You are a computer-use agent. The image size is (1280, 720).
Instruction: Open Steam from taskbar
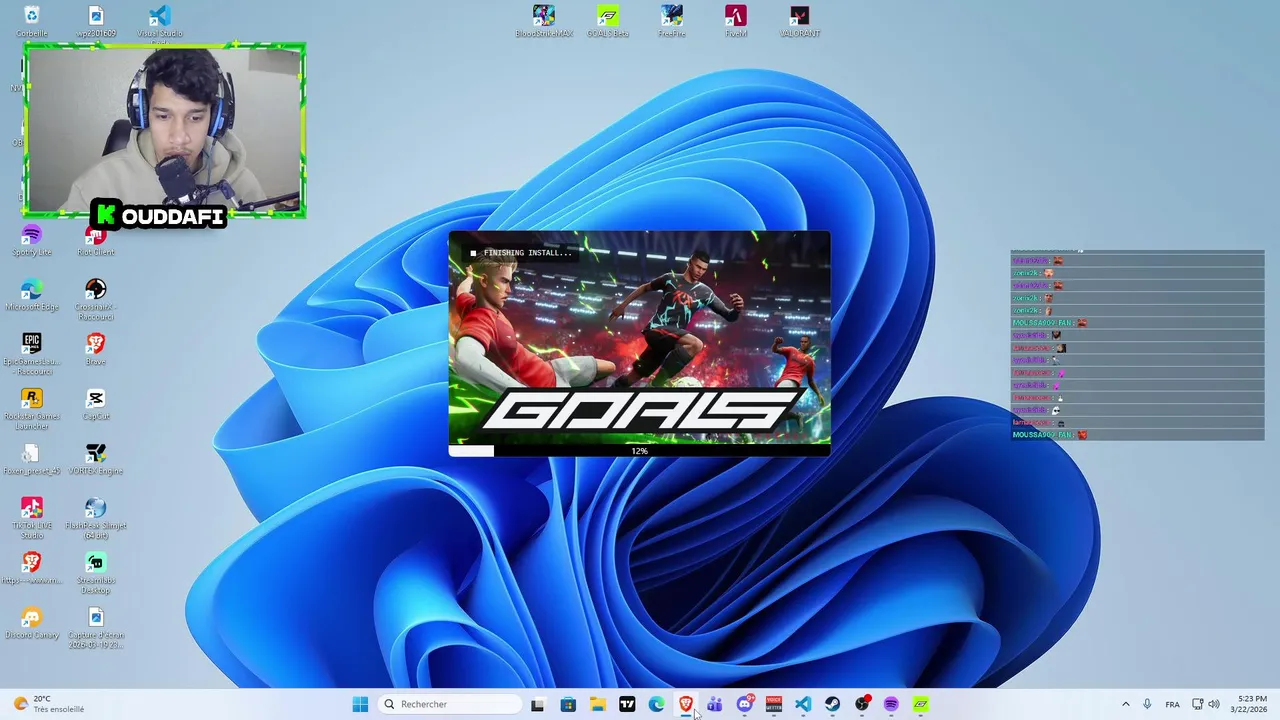[x=833, y=704]
